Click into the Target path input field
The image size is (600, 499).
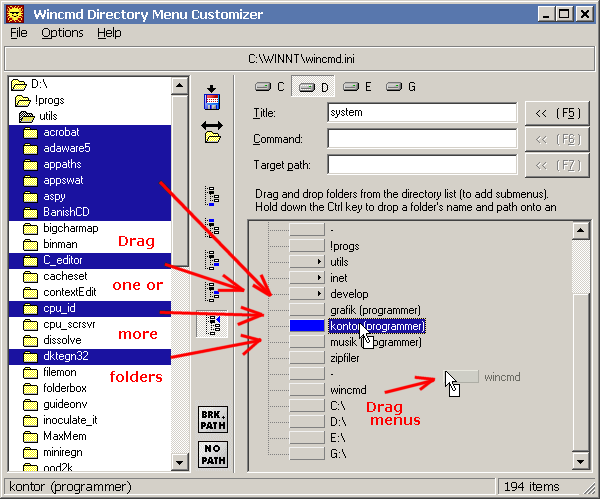tap(422, 165)
